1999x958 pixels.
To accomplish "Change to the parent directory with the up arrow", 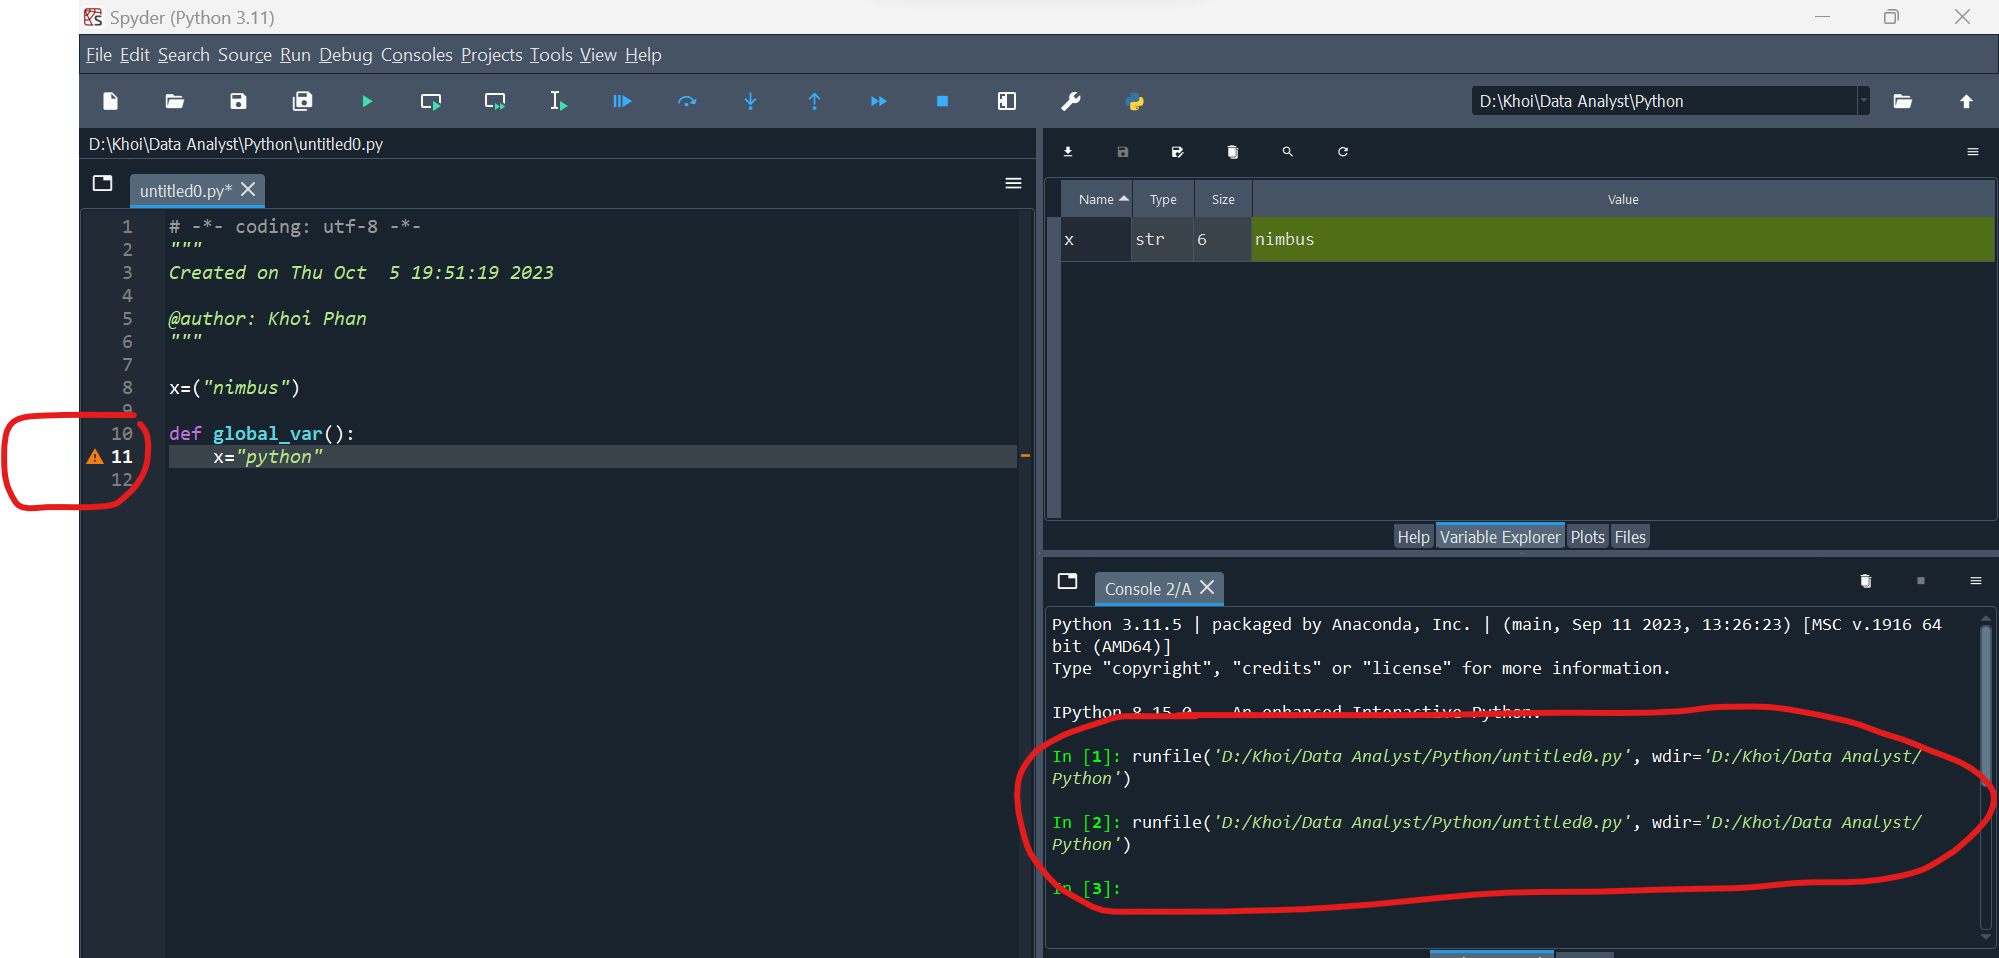I will [x=1966, y=101].
